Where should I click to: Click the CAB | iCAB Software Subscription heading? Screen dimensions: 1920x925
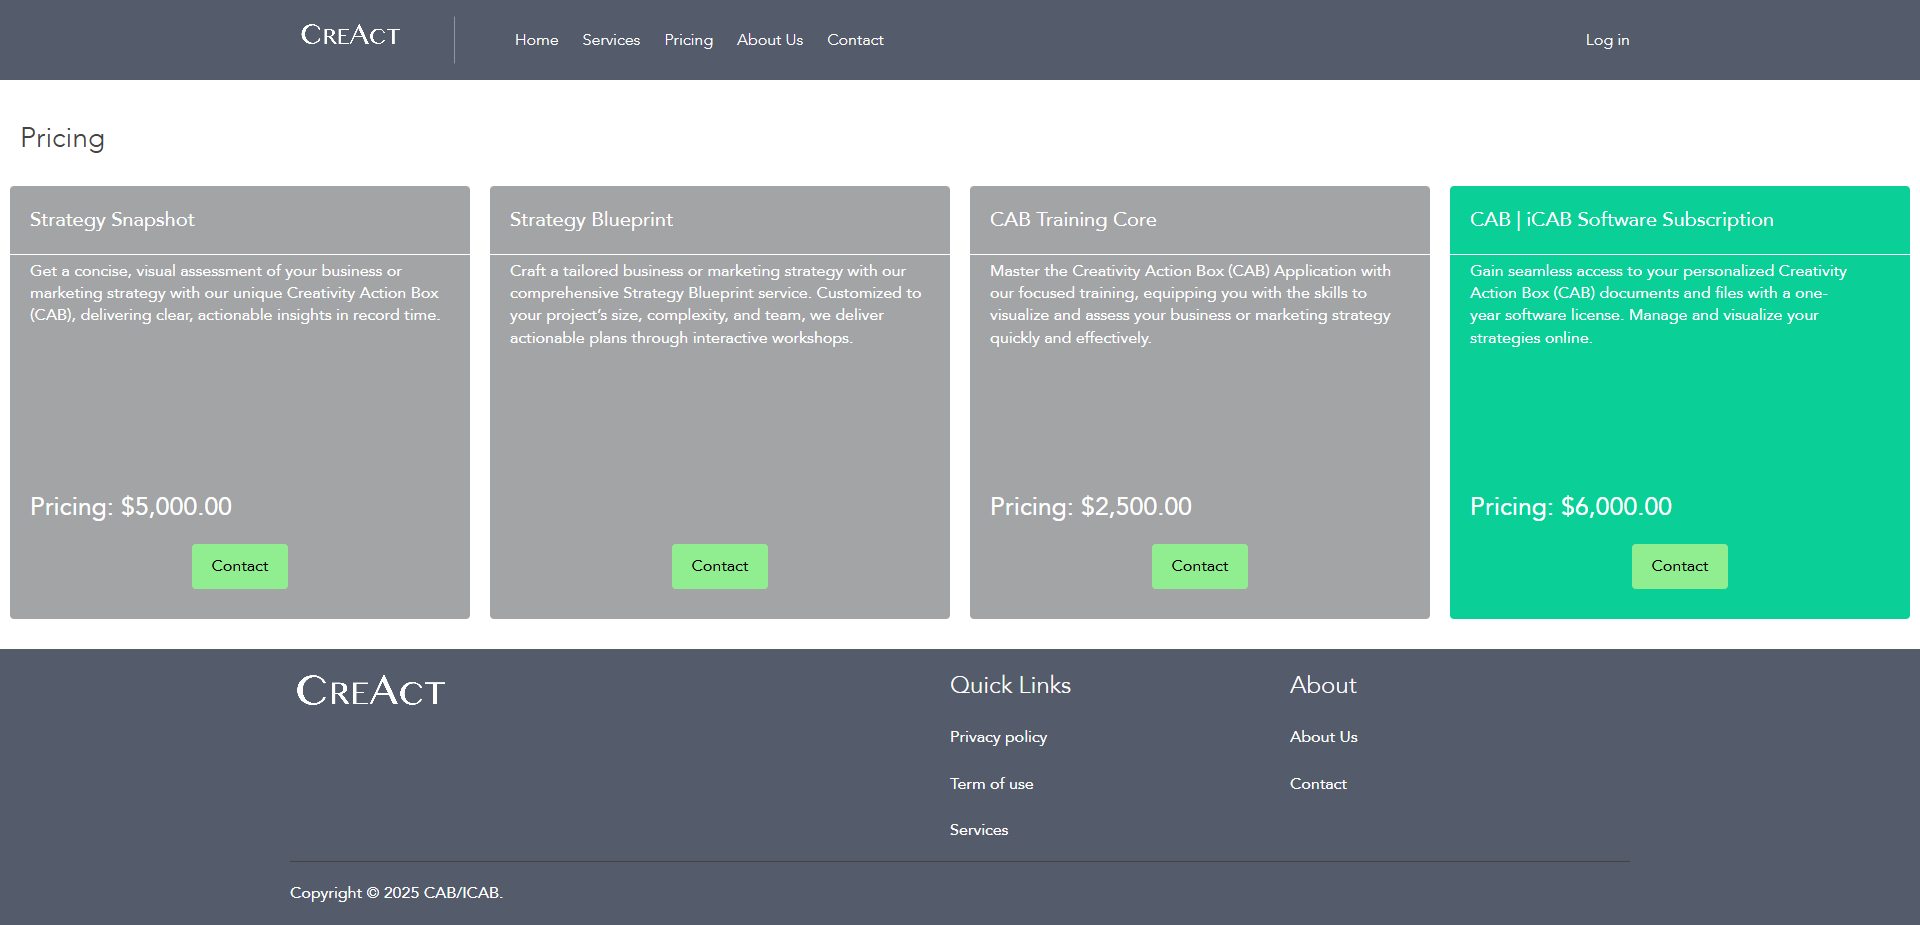coord(1621,220)
